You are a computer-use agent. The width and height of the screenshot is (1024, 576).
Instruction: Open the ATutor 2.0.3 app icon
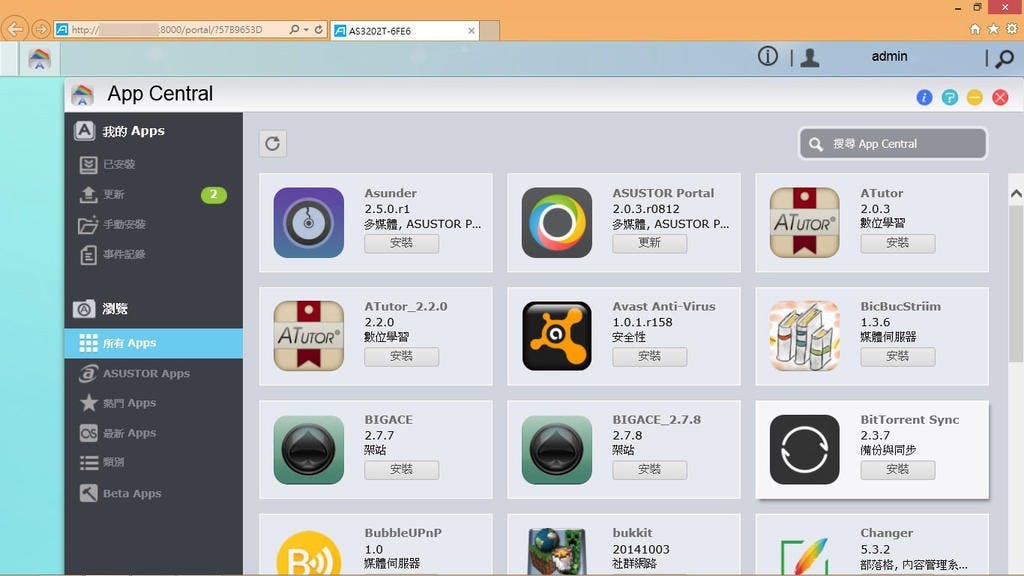[805, 223]
